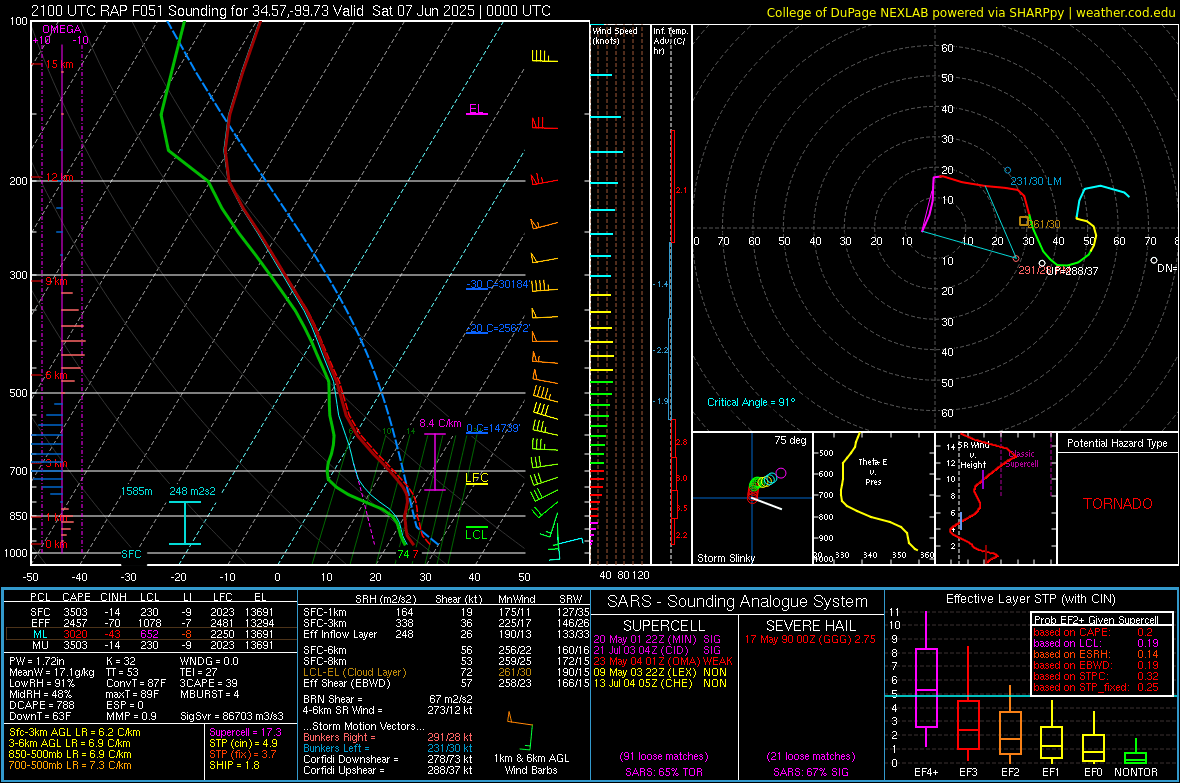Click the 231/30 LM label on the hodograph
1180x783 pixels.
tap(1036, 181)
